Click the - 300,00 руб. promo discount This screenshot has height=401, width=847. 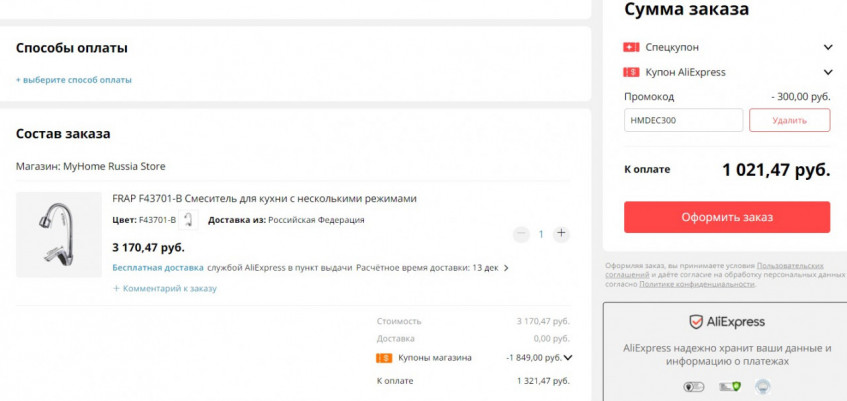click(801, 97)
